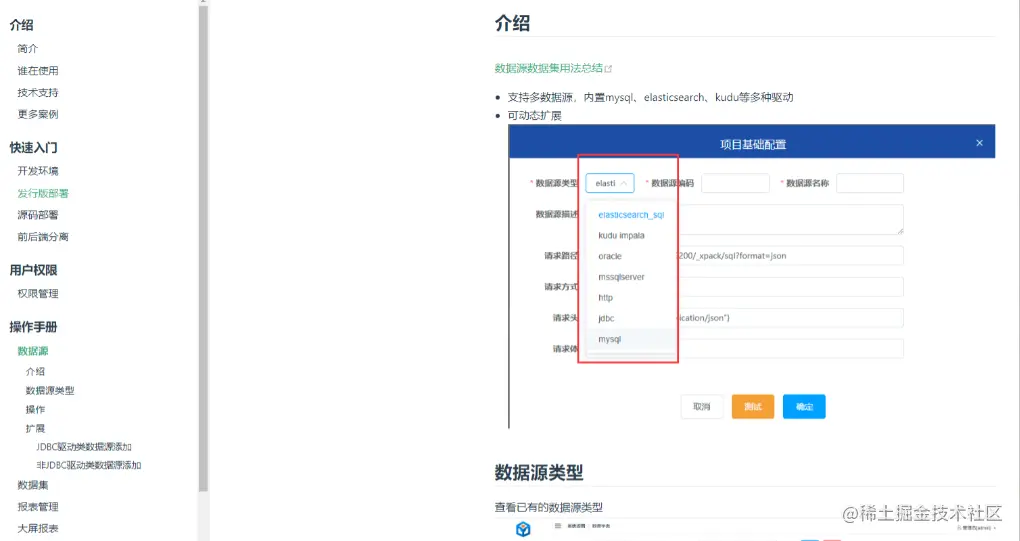
Task: Click the hamburger menu icon beside the logo
Action: [x=557, y=525]
